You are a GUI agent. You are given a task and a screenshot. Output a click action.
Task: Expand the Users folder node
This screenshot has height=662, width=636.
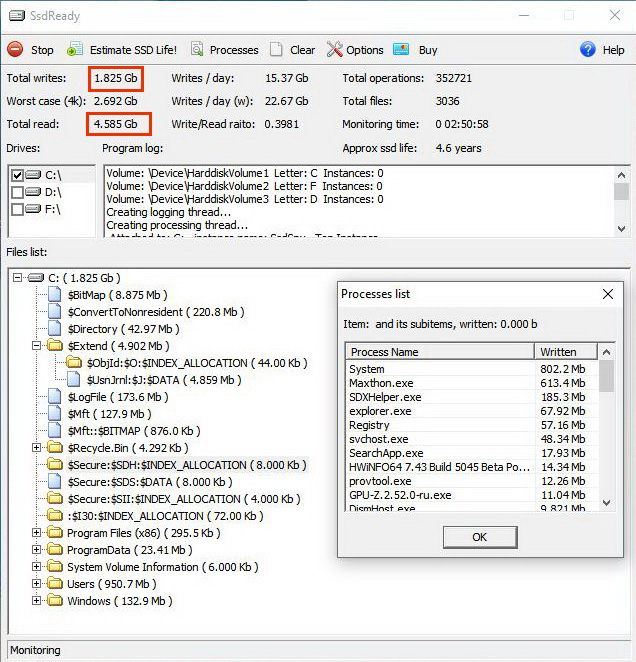click(x=37, y=584)
